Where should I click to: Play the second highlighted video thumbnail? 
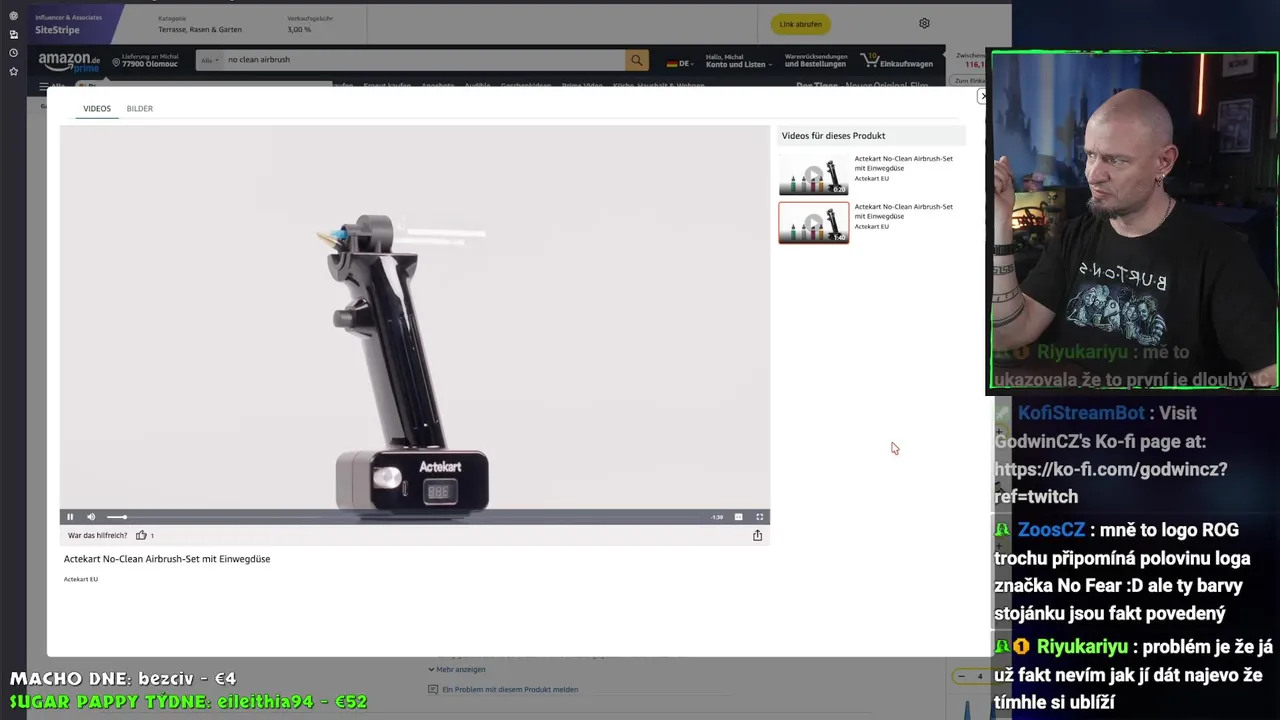pyautogui.click(x=814, y=223)
